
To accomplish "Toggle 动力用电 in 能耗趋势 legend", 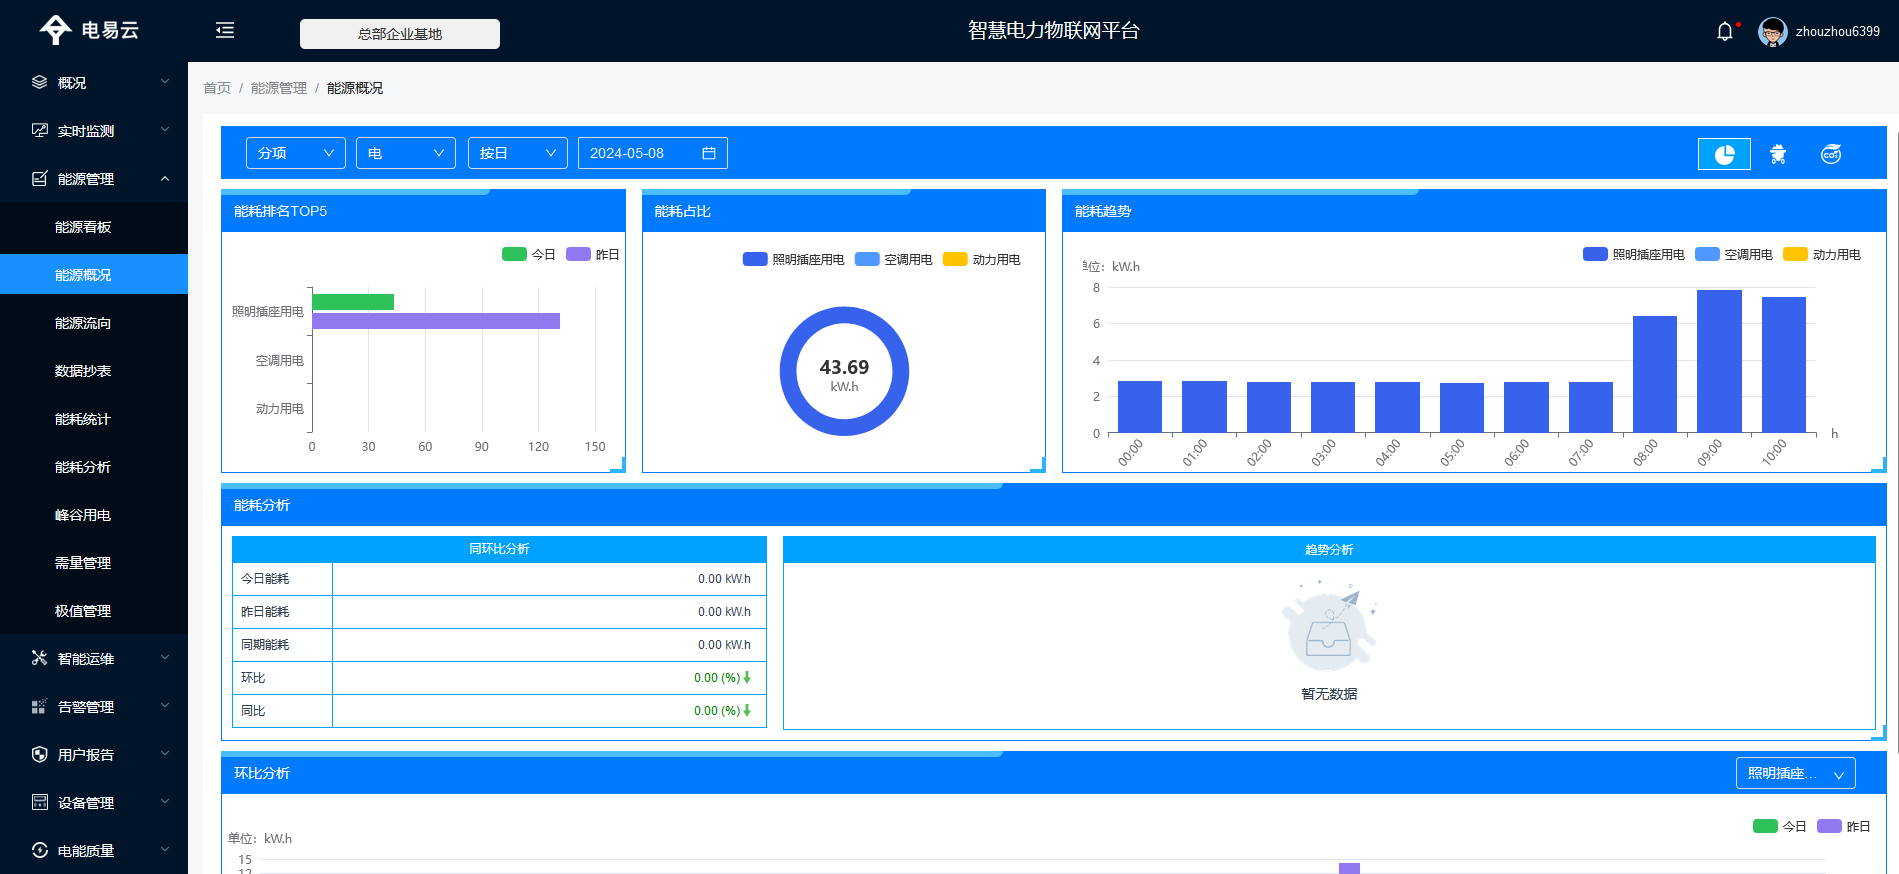I will [x=1822, y=254].
